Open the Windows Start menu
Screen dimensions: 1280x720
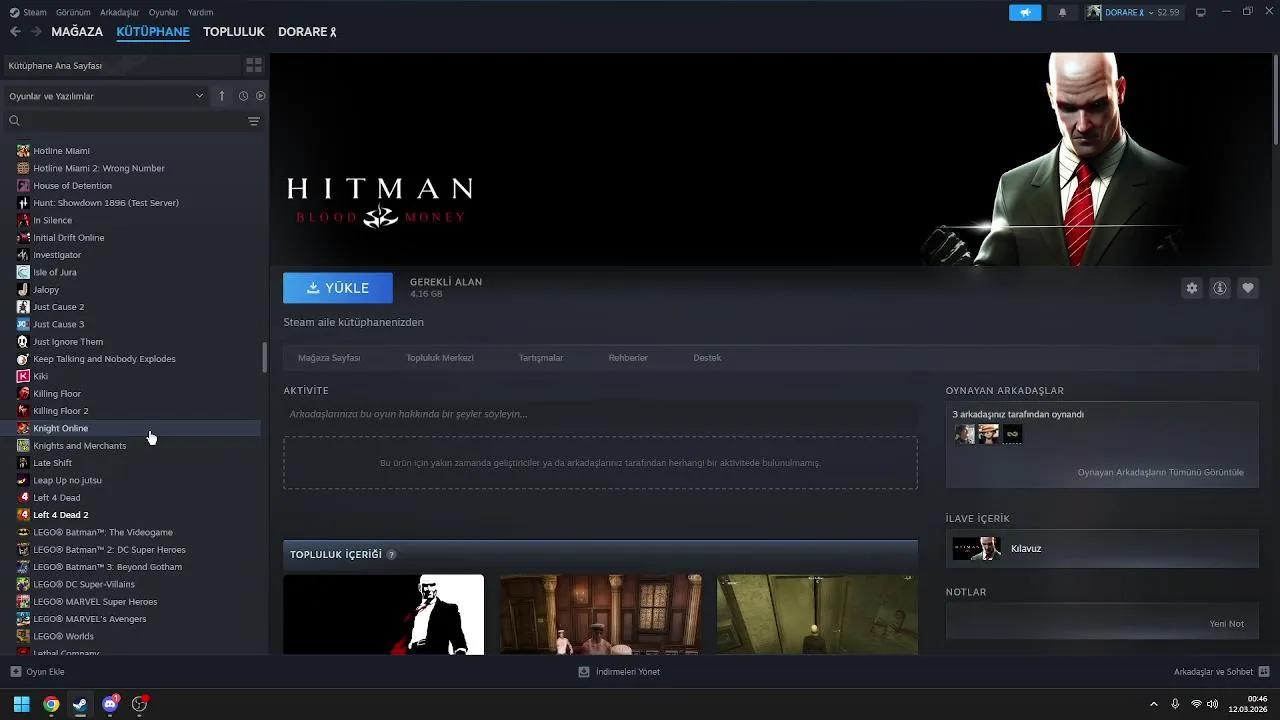pyautogui.click(x=21, y=704)
